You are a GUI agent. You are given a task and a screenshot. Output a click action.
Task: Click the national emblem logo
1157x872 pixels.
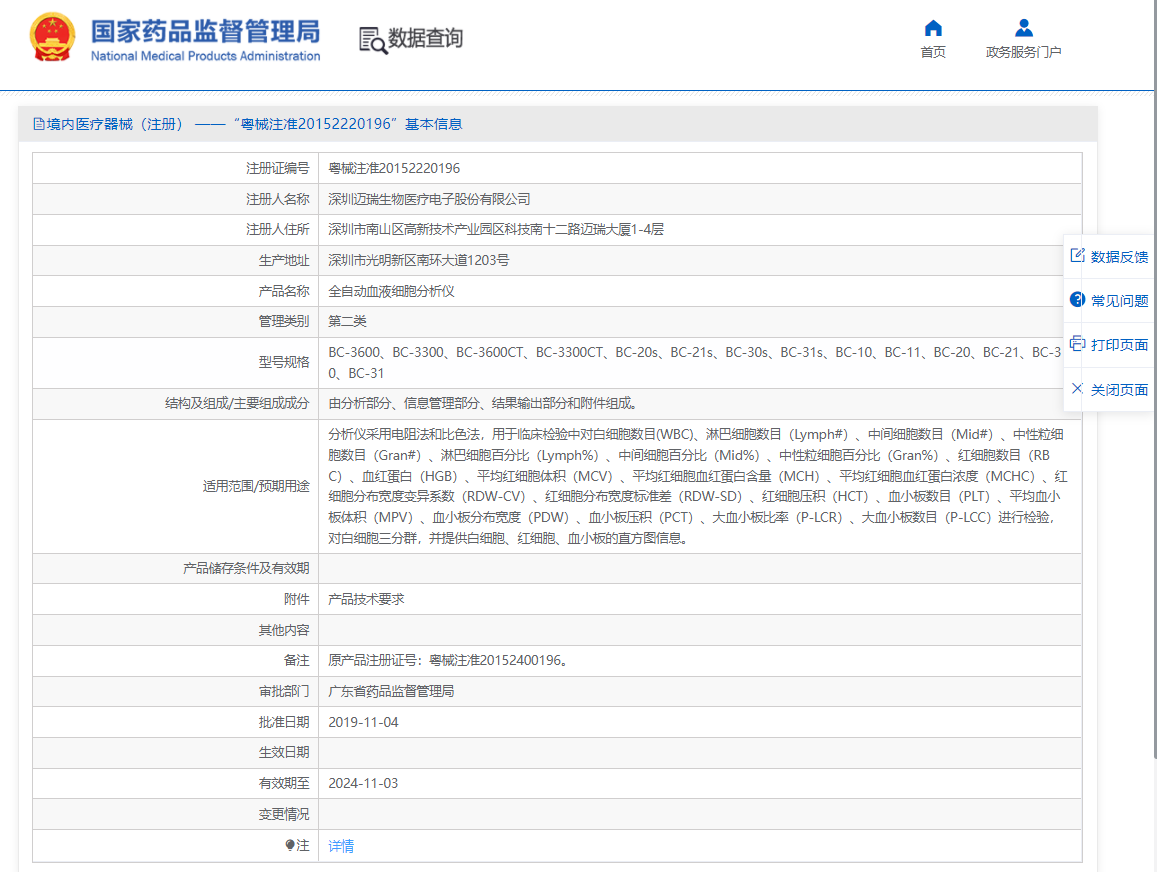coord(52,38)
